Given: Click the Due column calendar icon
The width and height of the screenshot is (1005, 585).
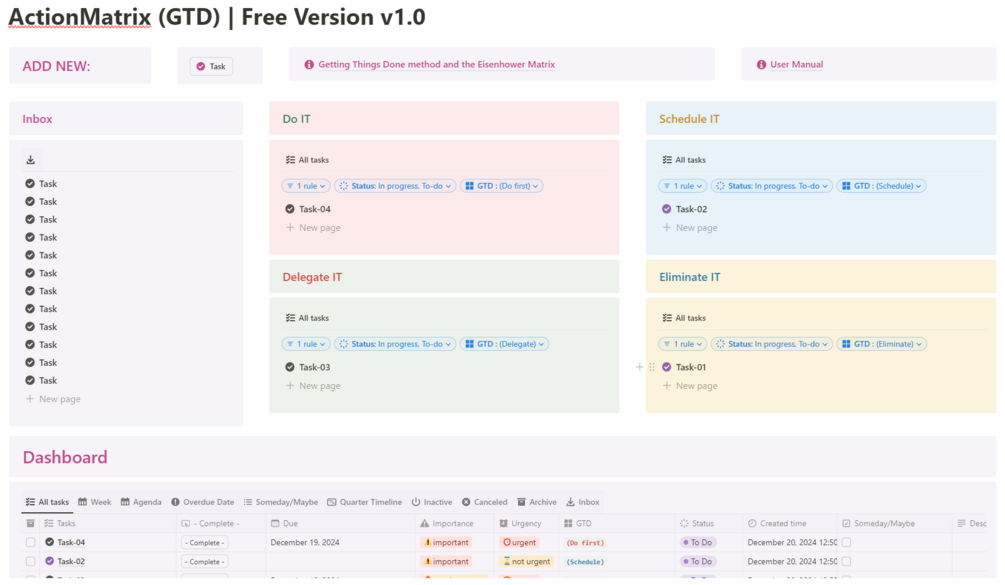Looking at the screenshot, I should (x=275, y=523).
